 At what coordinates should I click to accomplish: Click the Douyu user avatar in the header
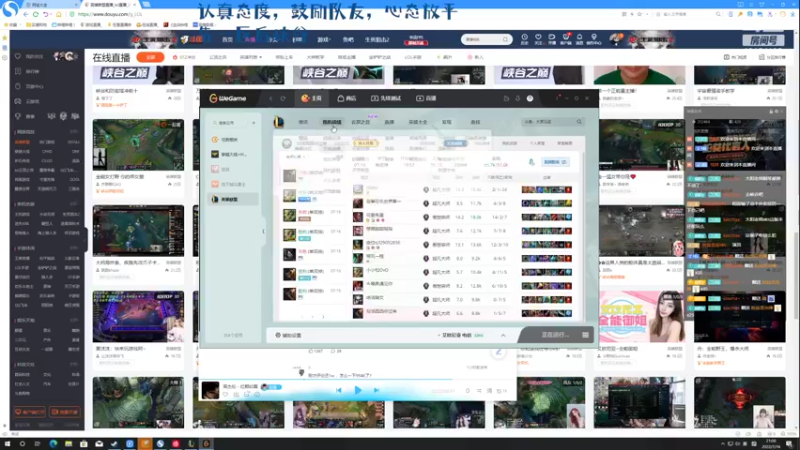[616, 39]
